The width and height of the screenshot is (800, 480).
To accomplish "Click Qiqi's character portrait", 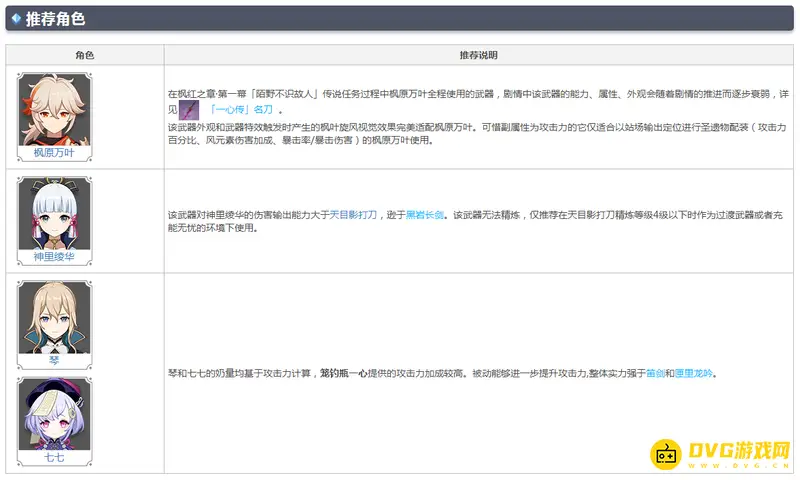I will click(x=55, y=412).
